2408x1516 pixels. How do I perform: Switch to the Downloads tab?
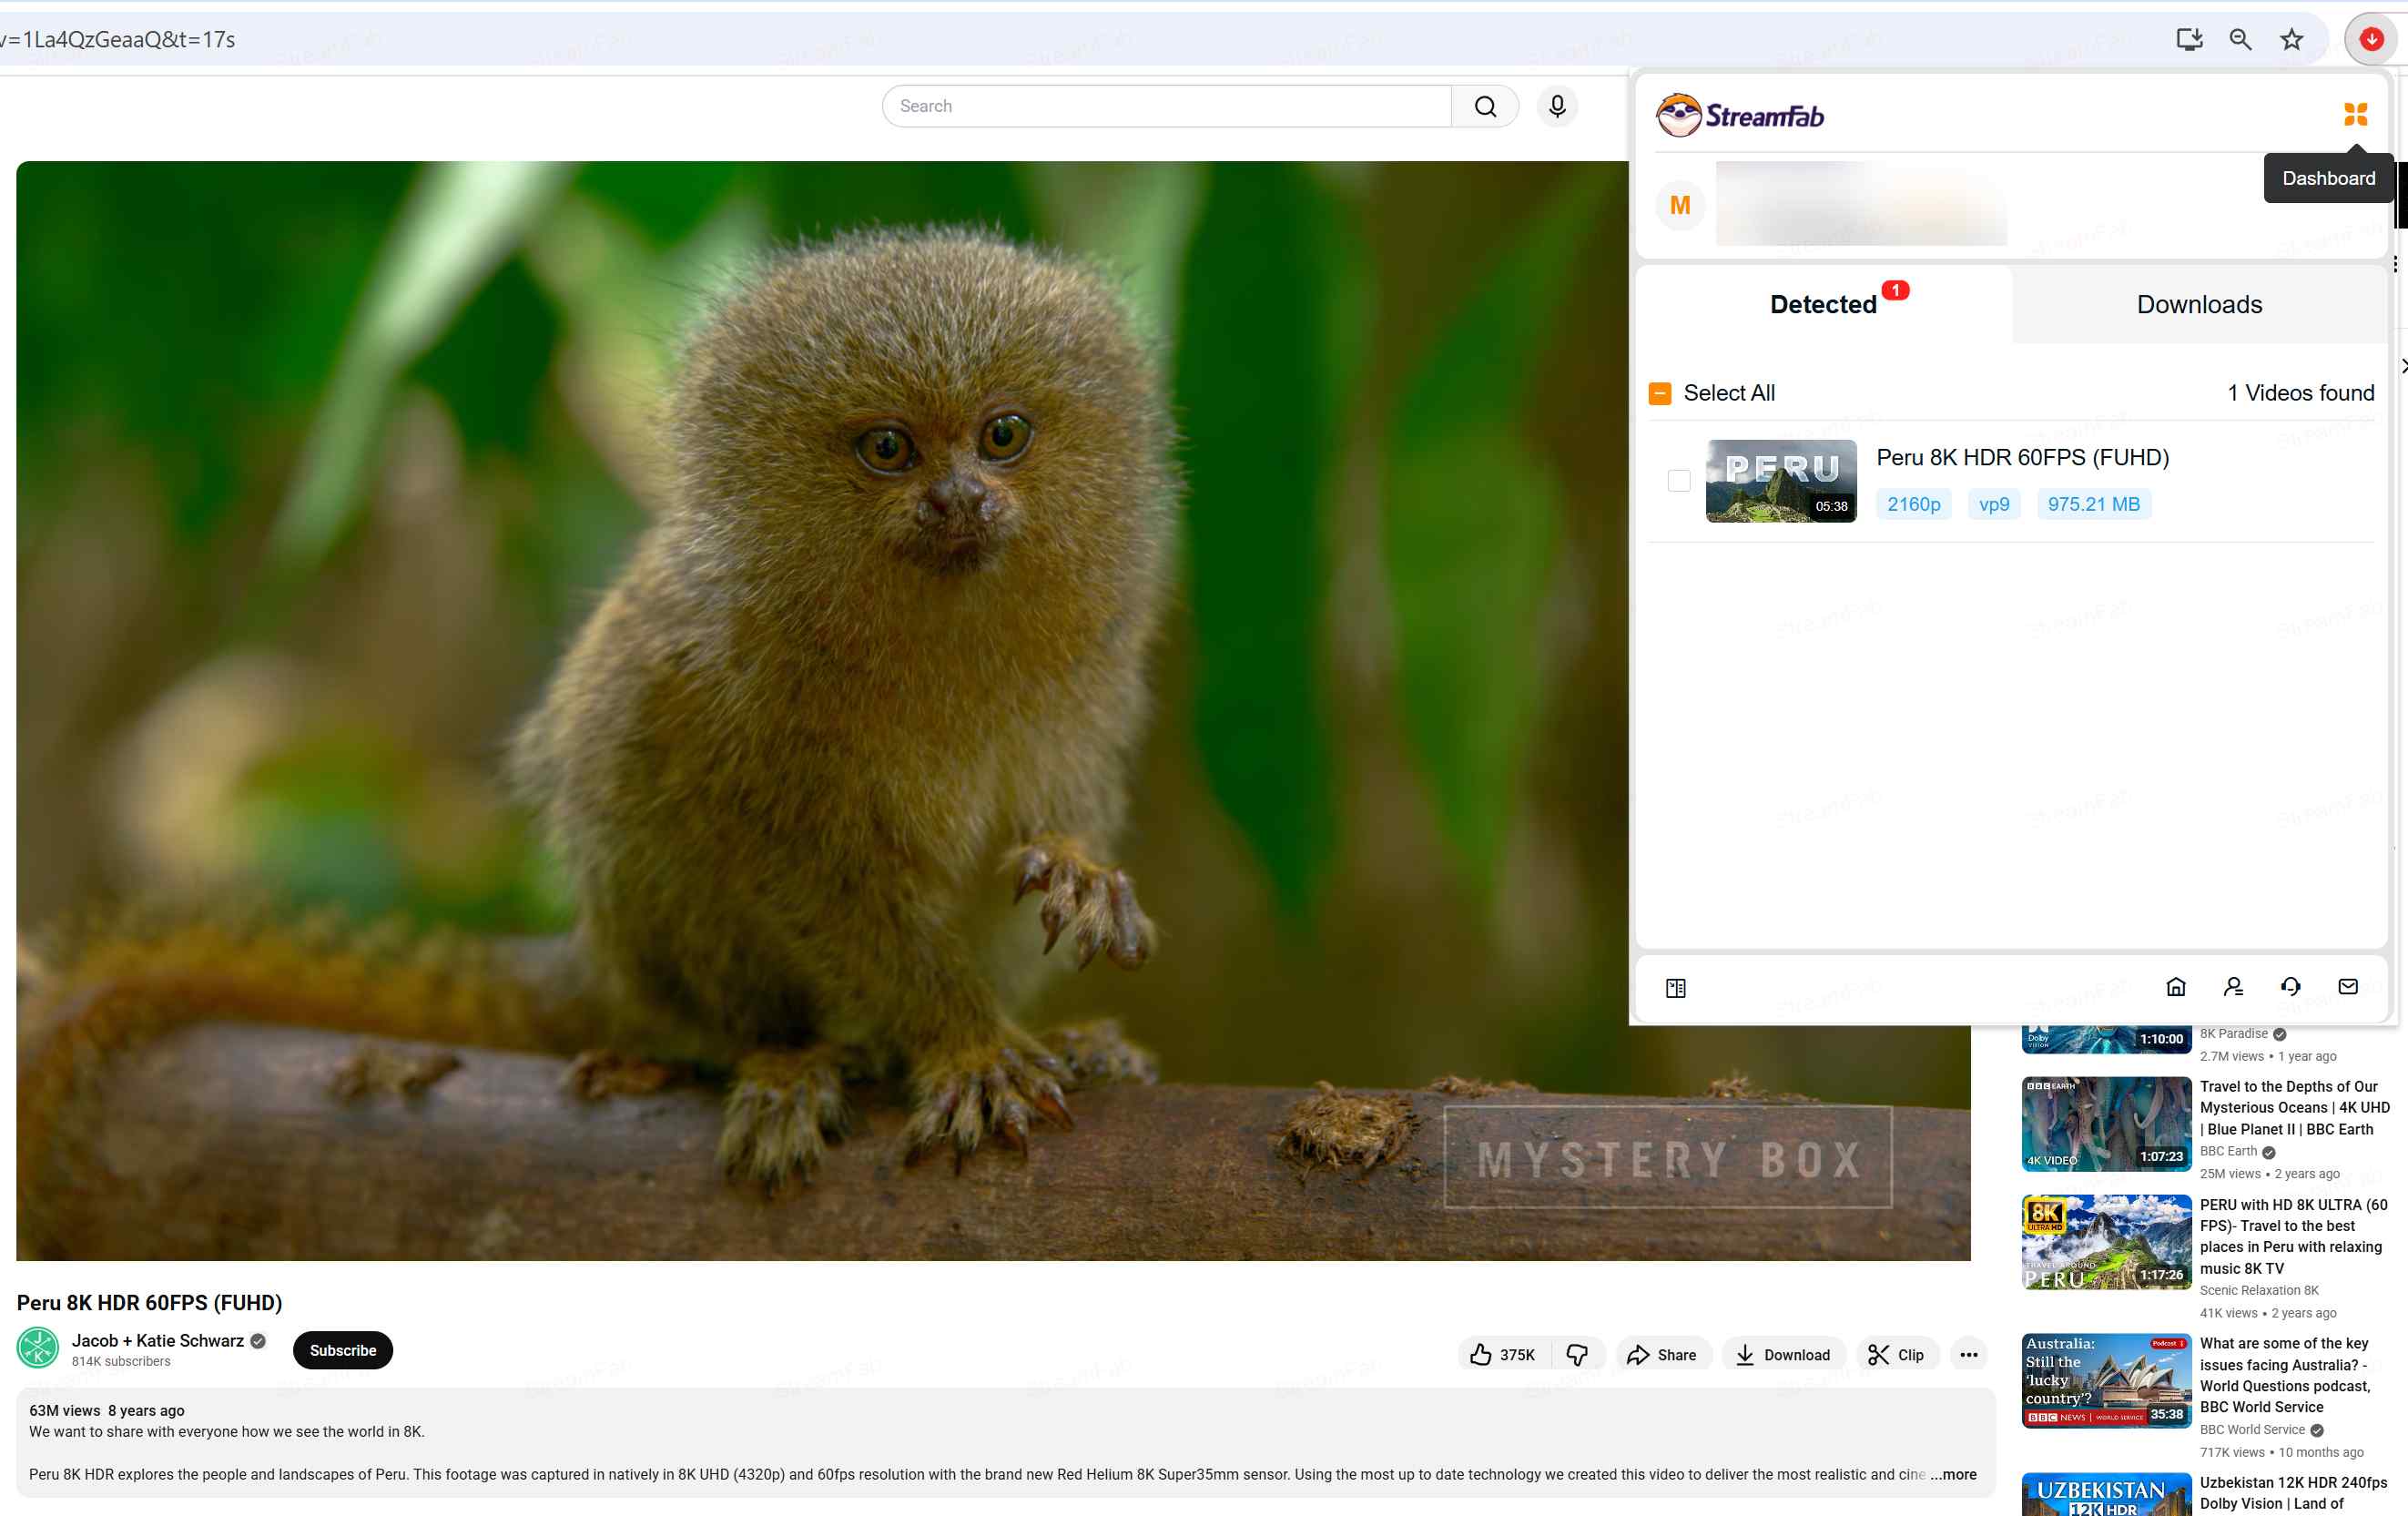(x=2199, y=305)
